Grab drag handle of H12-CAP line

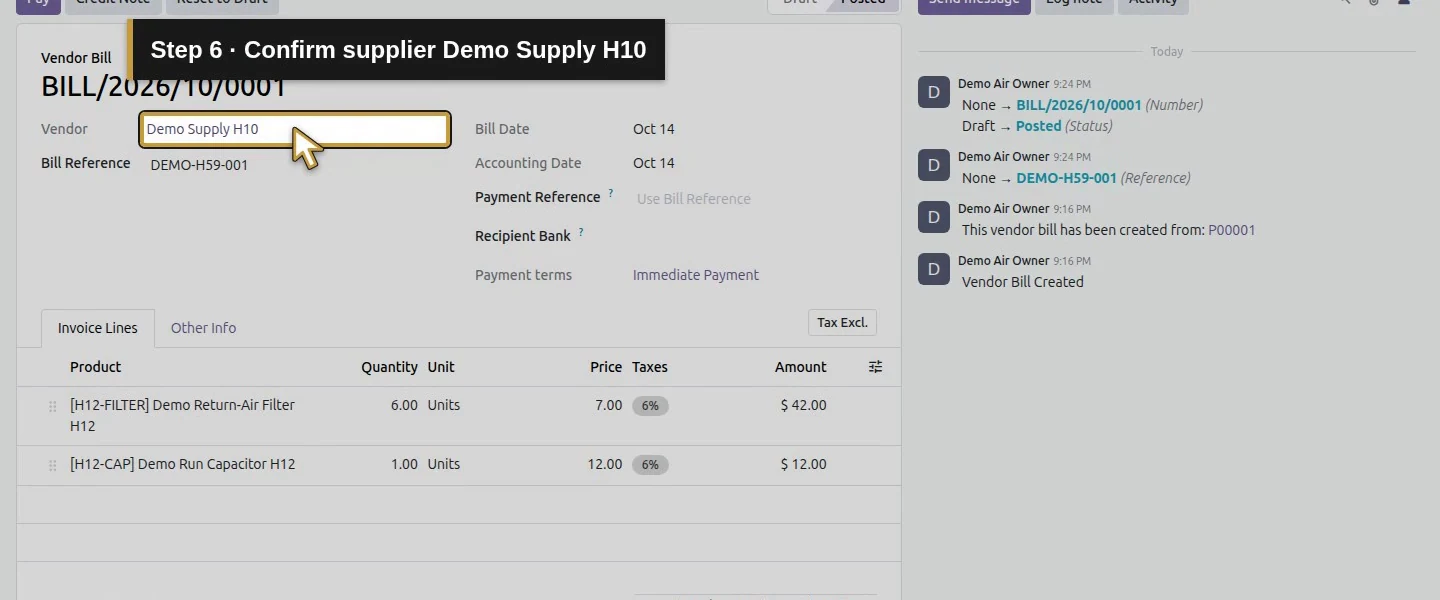[x=53, y=466]
